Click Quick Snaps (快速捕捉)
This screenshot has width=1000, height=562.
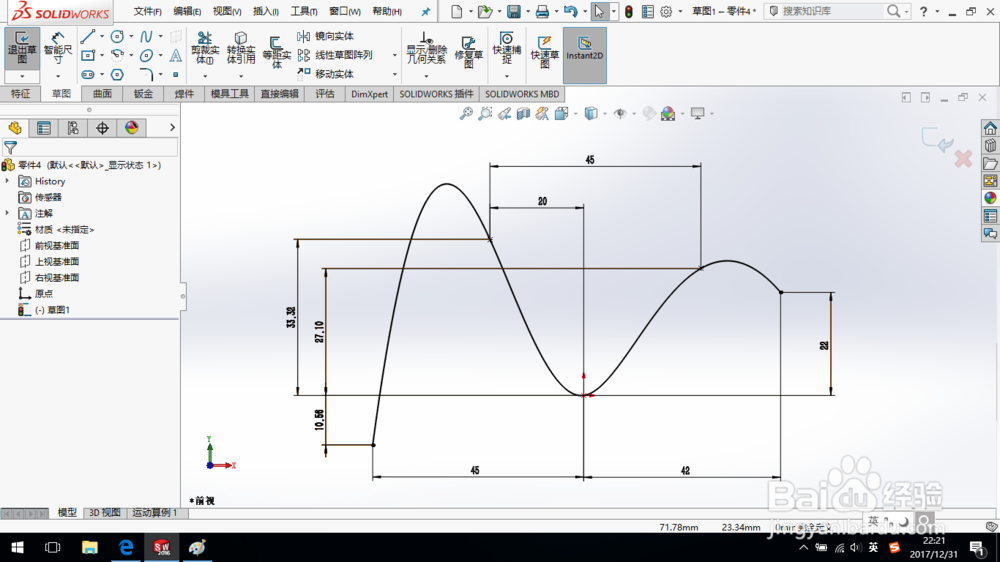(x=506, y=48)
